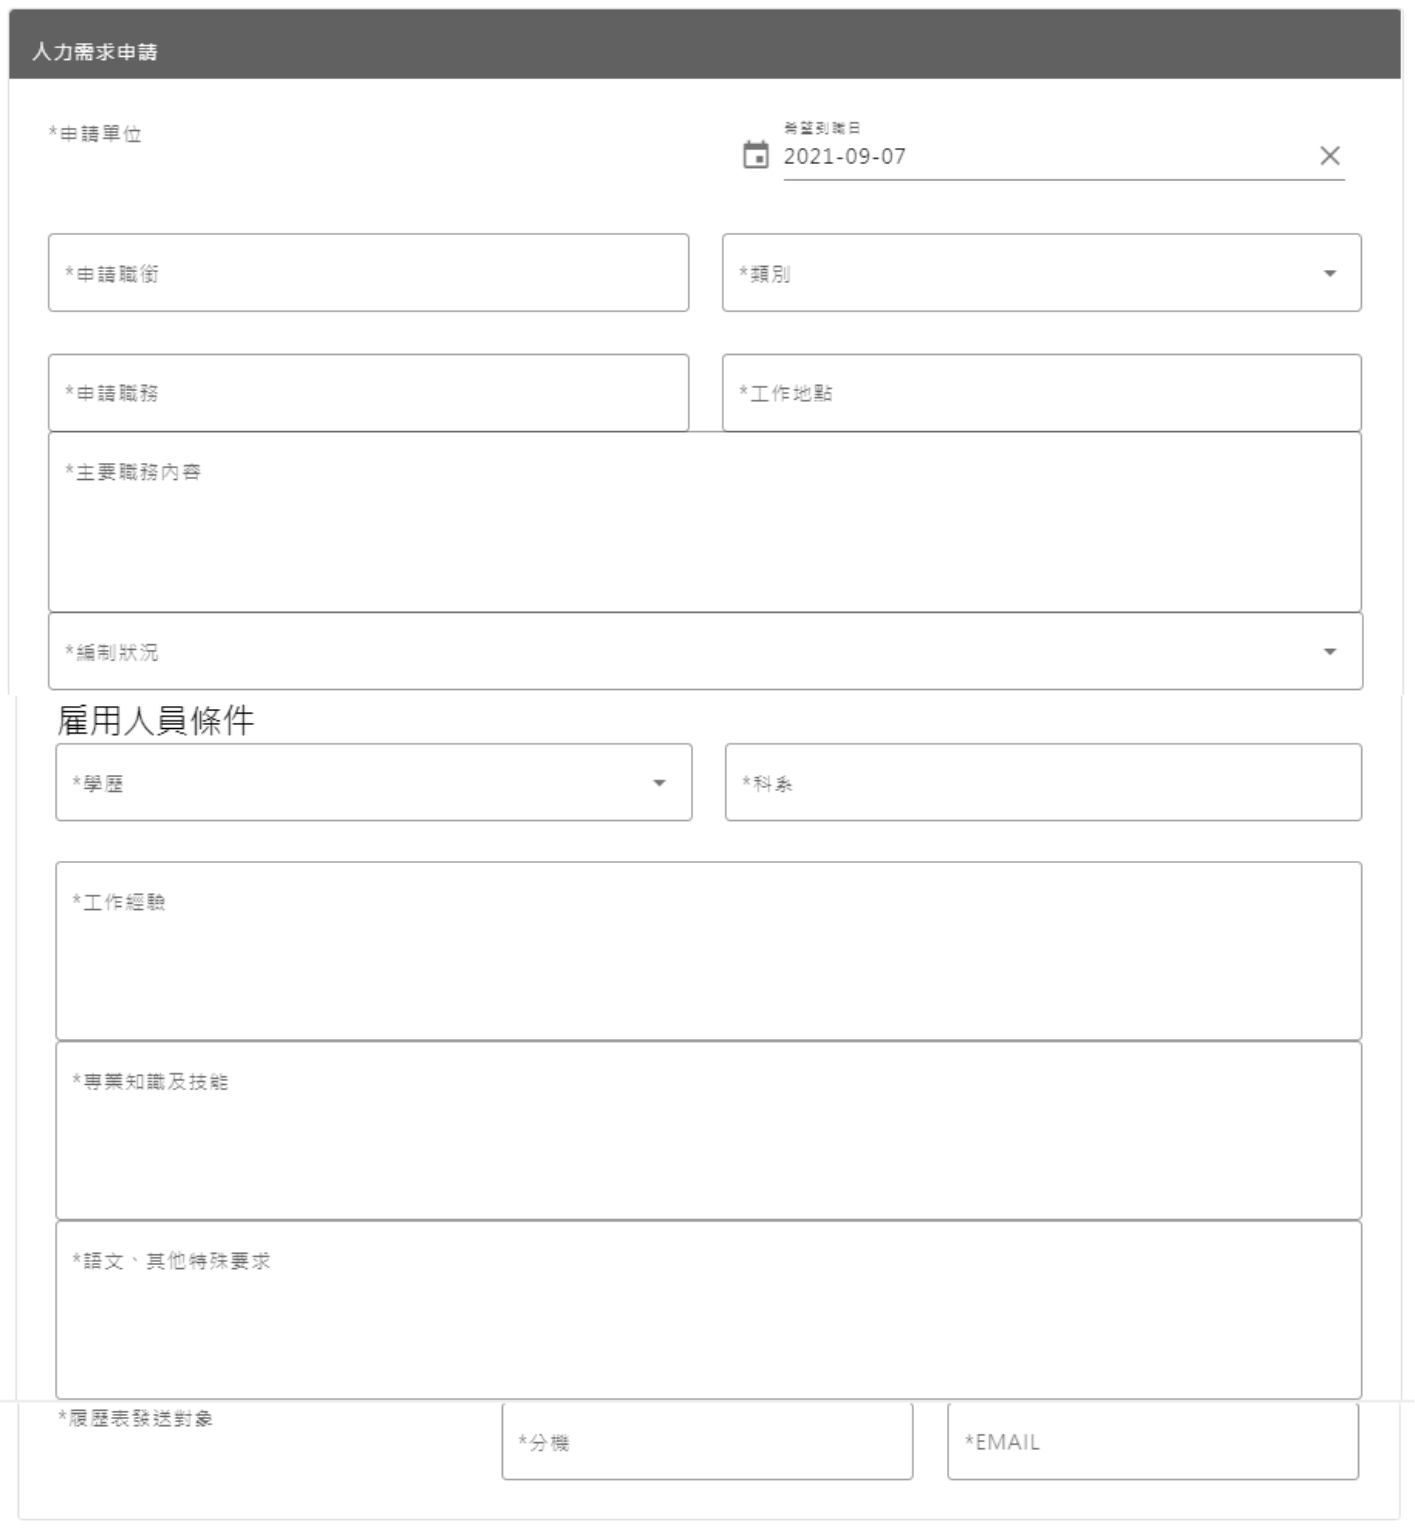This screenshot has width=1415, height=1539.
Task: Select the EMAIL input field
Action: 1155,1445
